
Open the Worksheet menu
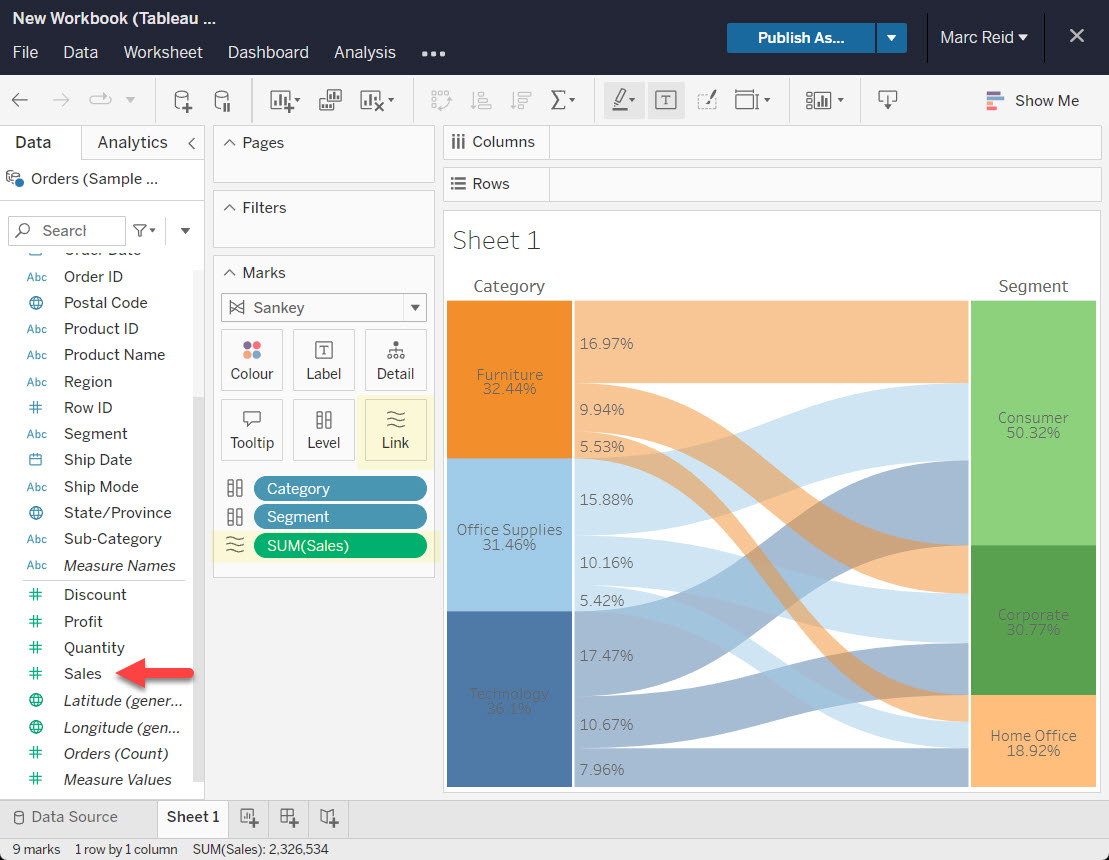163,53
